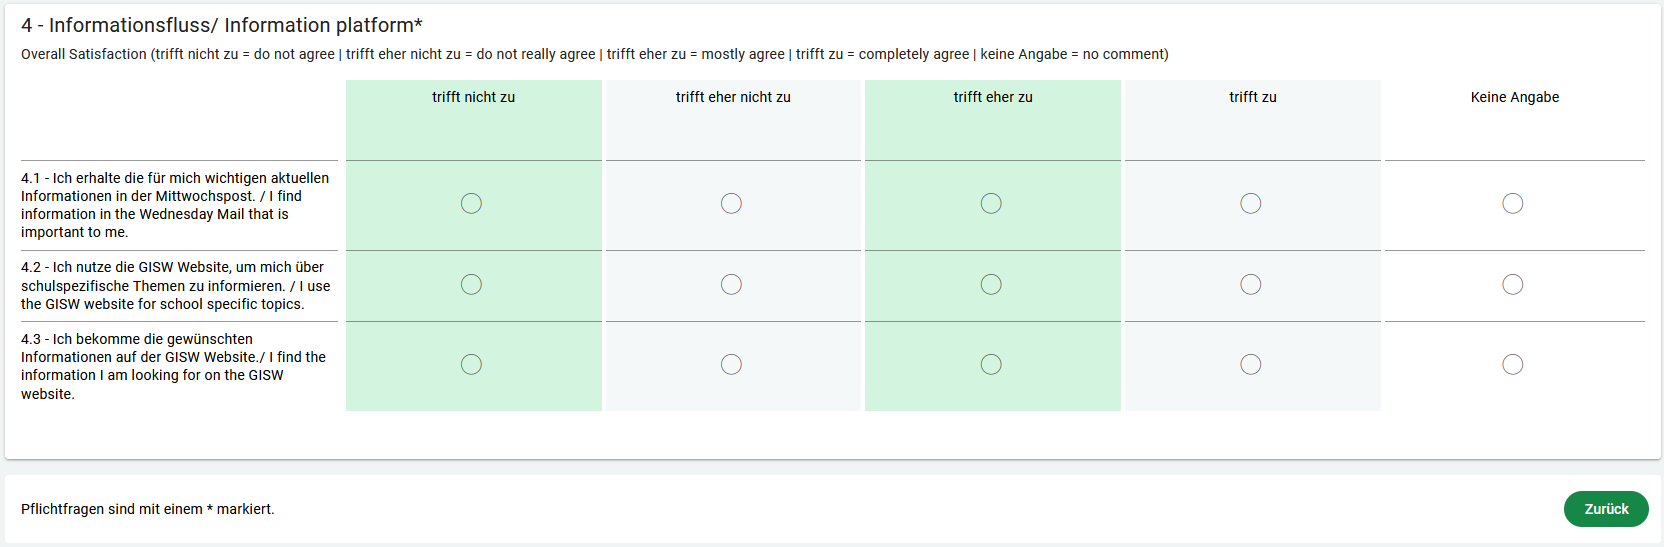The height and width of the screenshot is (547, 1664).
Task: Select 'trifft eher nicht zu' for question 4.1
Action: tap(731, 204)
